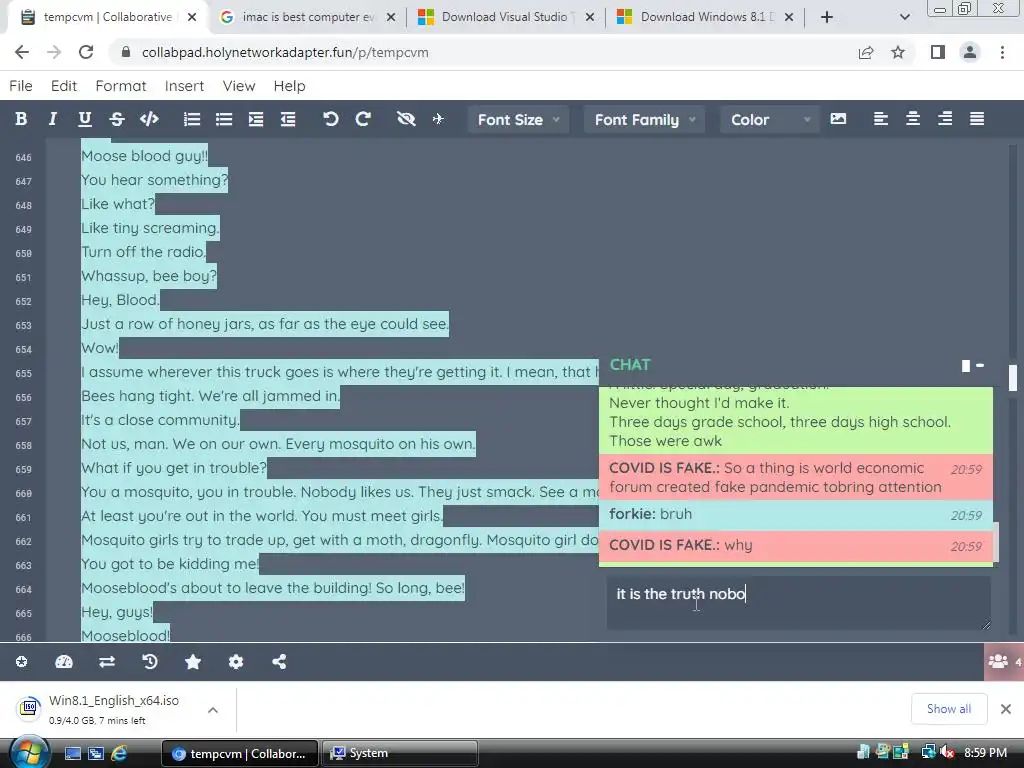Clear authorship colors with crossed-eye icon
This screenshot has height=768, width=1024.
click(406, 119)
